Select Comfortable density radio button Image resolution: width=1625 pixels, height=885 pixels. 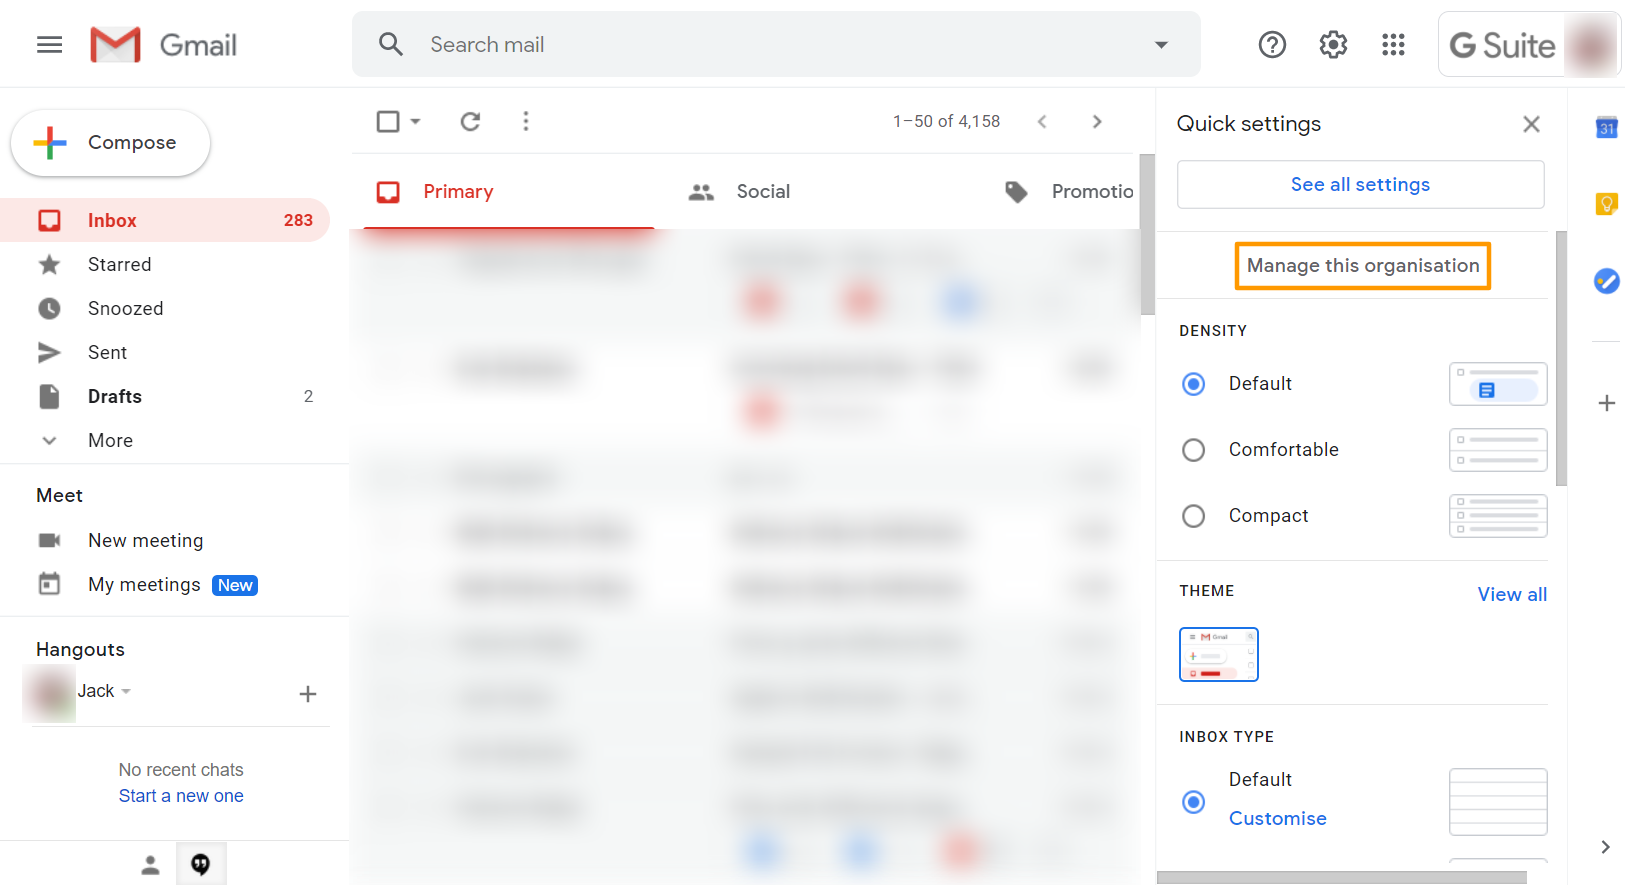[1193, 450]
